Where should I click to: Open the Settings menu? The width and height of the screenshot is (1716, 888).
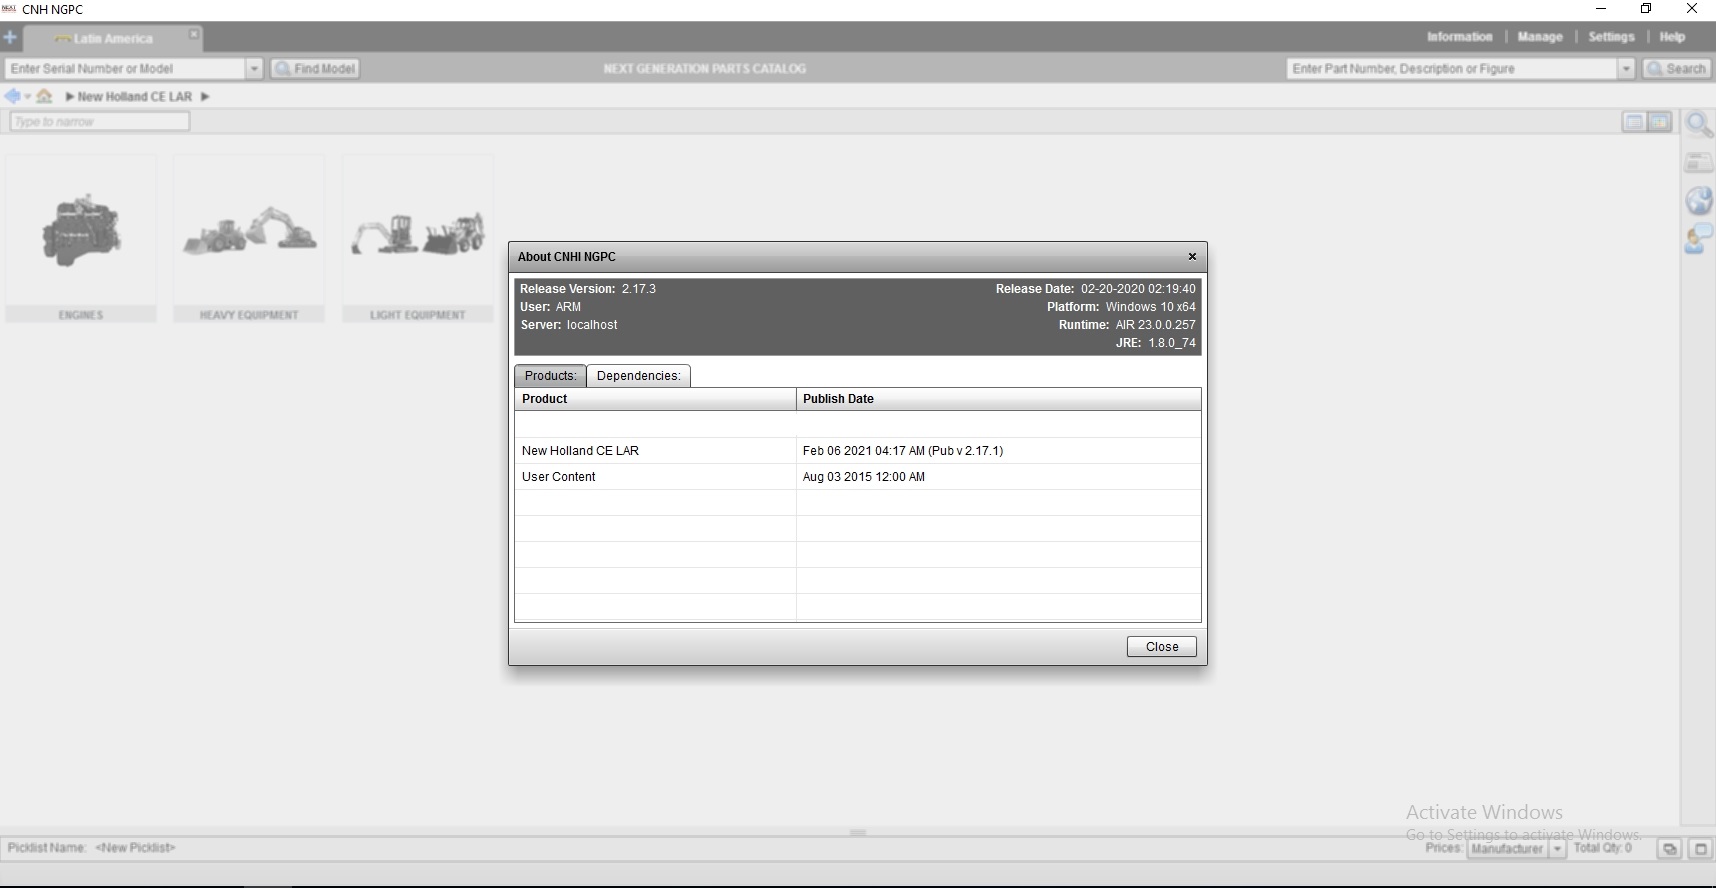[1611, 37]
